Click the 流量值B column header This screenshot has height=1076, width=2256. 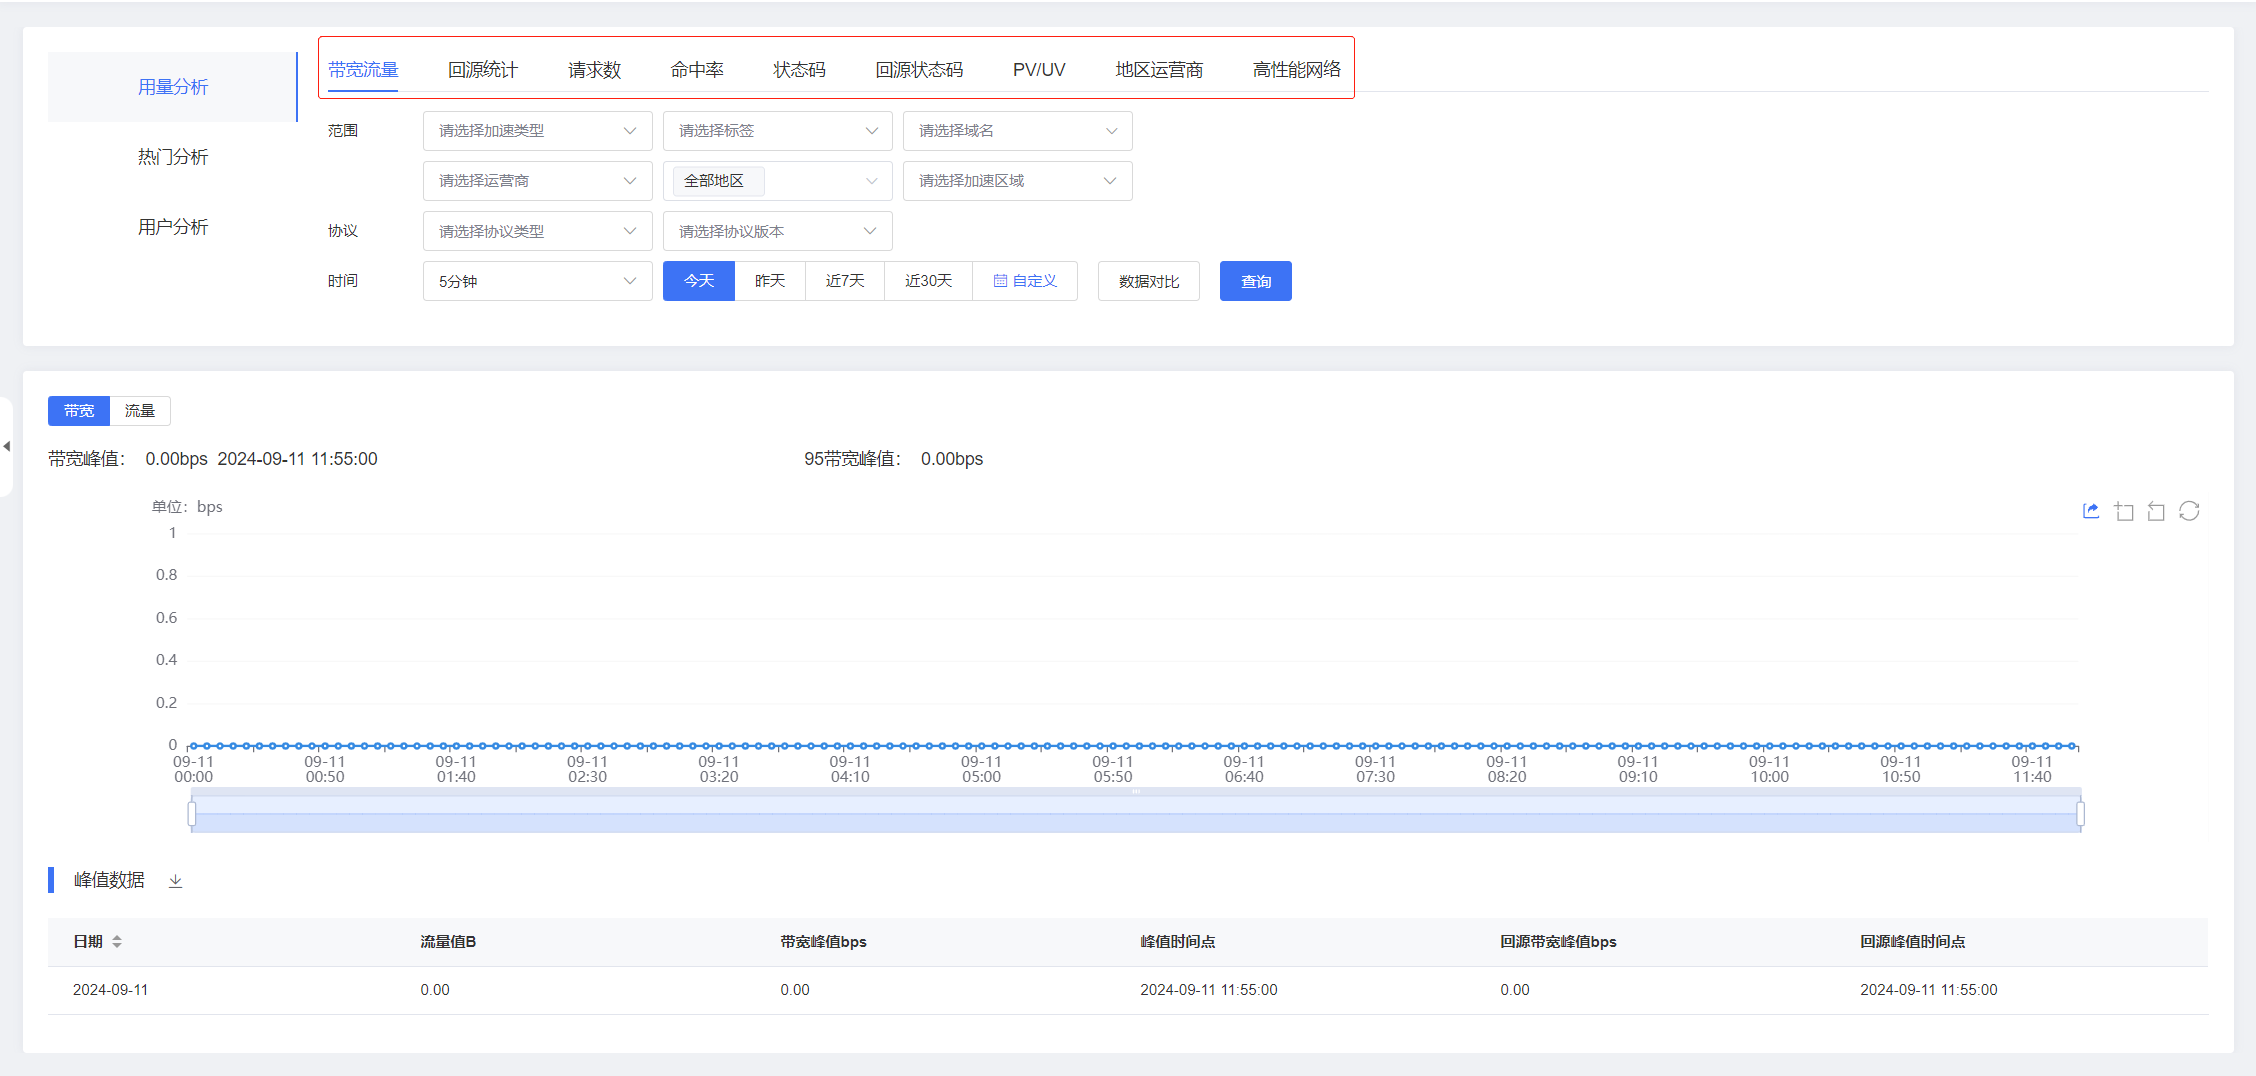click(x=448, y=942)
